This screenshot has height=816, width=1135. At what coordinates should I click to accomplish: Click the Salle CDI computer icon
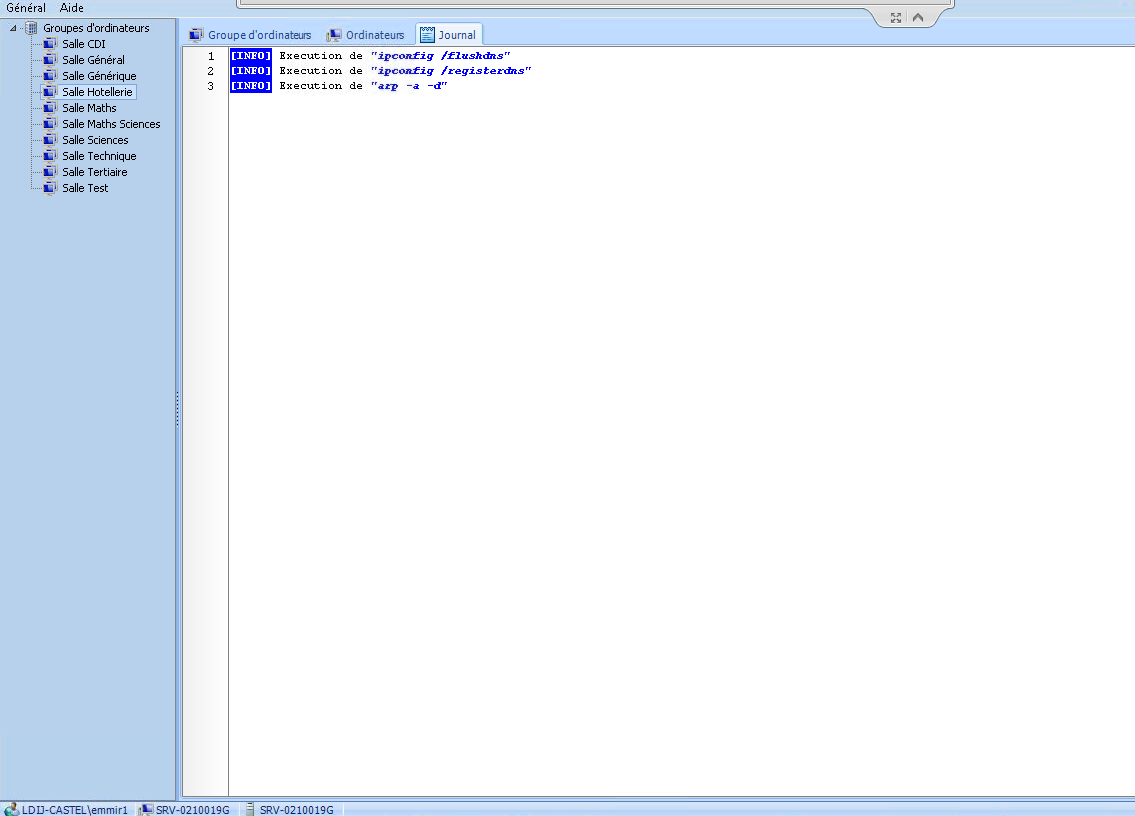tap(50, 44)
